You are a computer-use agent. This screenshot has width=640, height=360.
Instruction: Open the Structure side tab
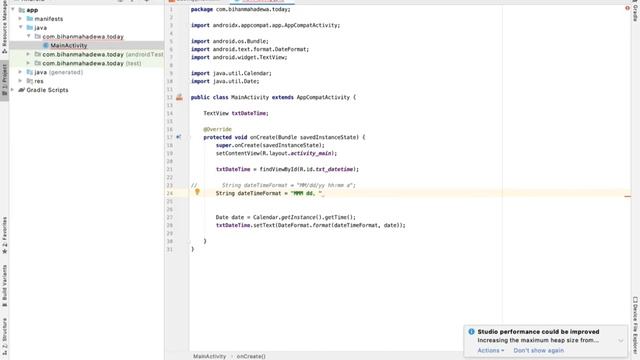tap(4, 337)
